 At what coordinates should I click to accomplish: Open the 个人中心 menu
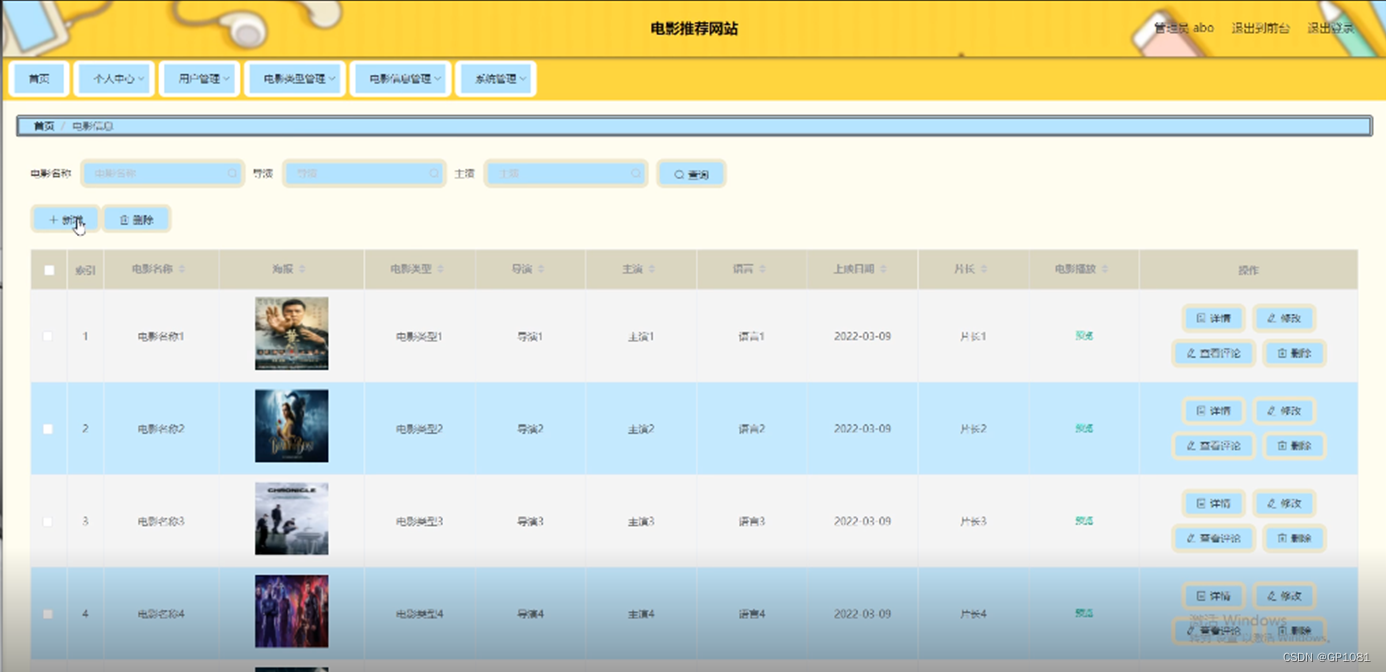(x=114, y=78)
